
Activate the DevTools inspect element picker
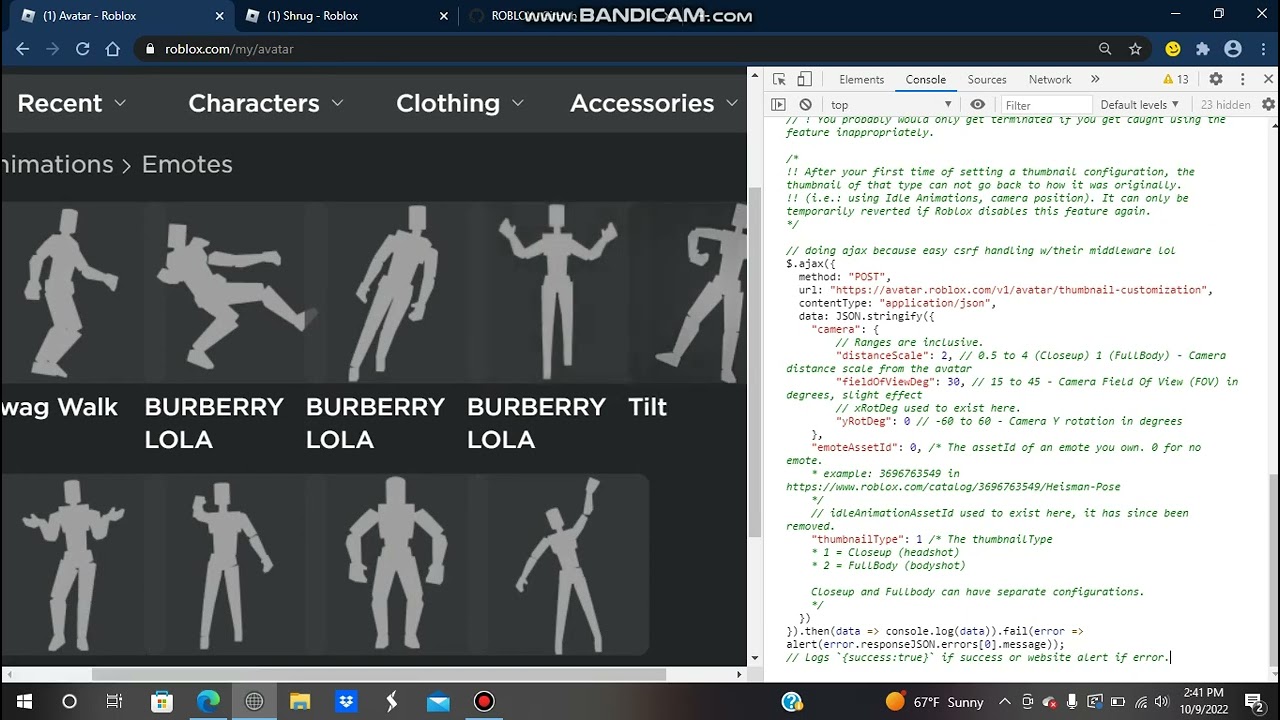click(779, 79)
